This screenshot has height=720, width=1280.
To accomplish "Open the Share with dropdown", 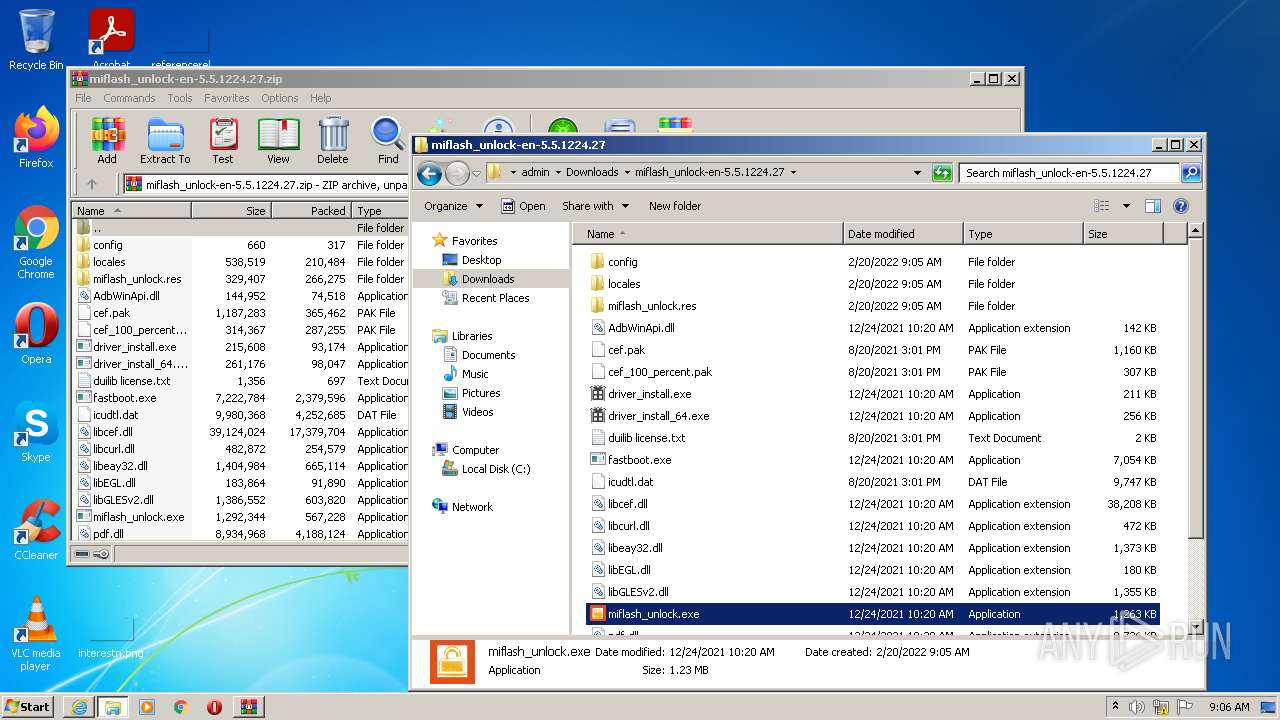I will (x=595, y=206).
